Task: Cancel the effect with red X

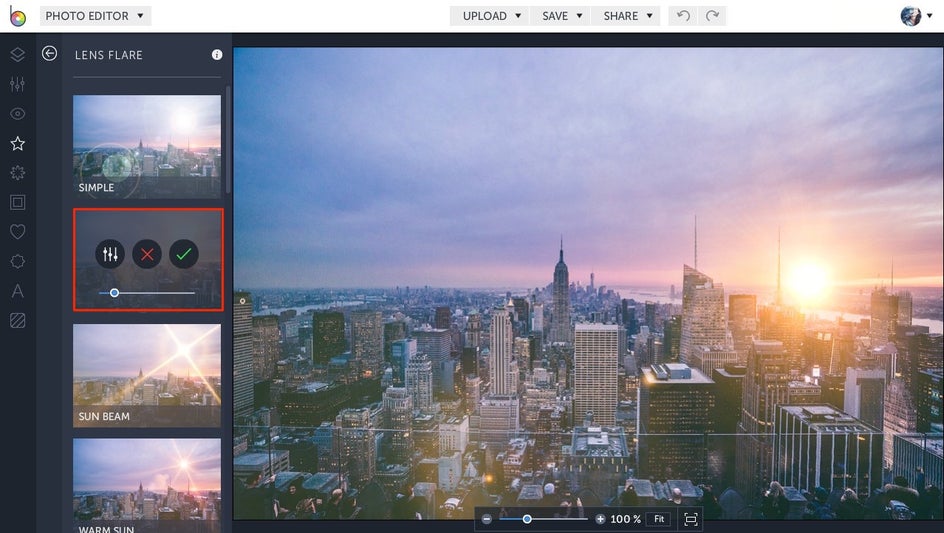Action: point(147,254)
